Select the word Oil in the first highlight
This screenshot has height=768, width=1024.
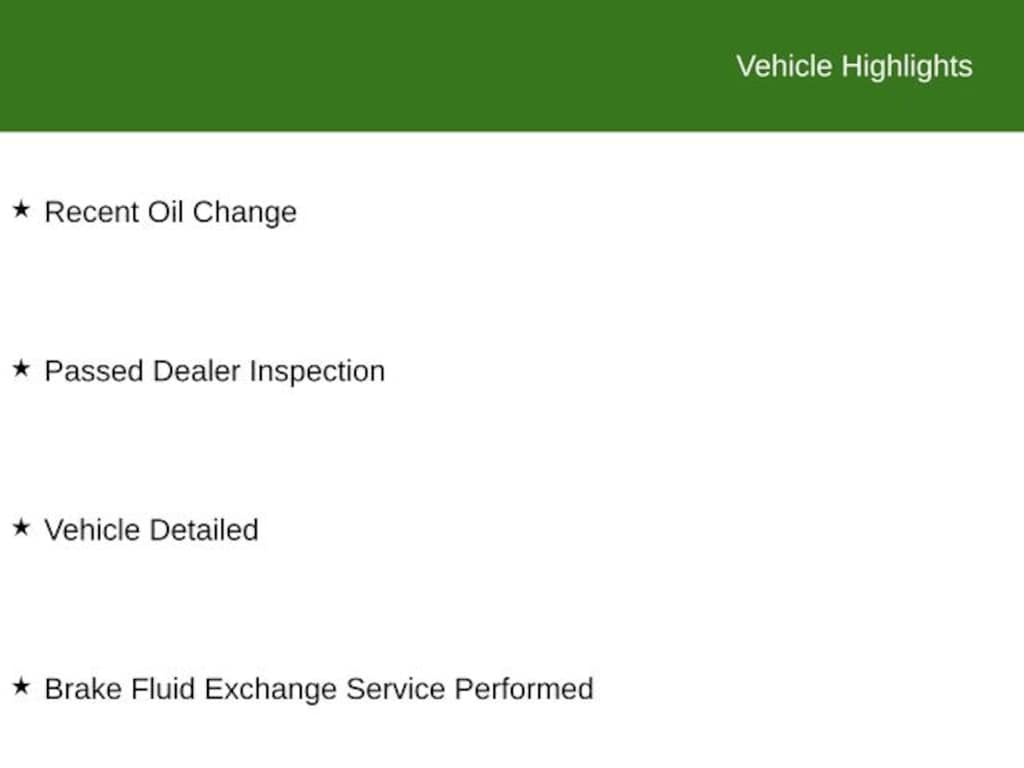(x=165, y=212)
